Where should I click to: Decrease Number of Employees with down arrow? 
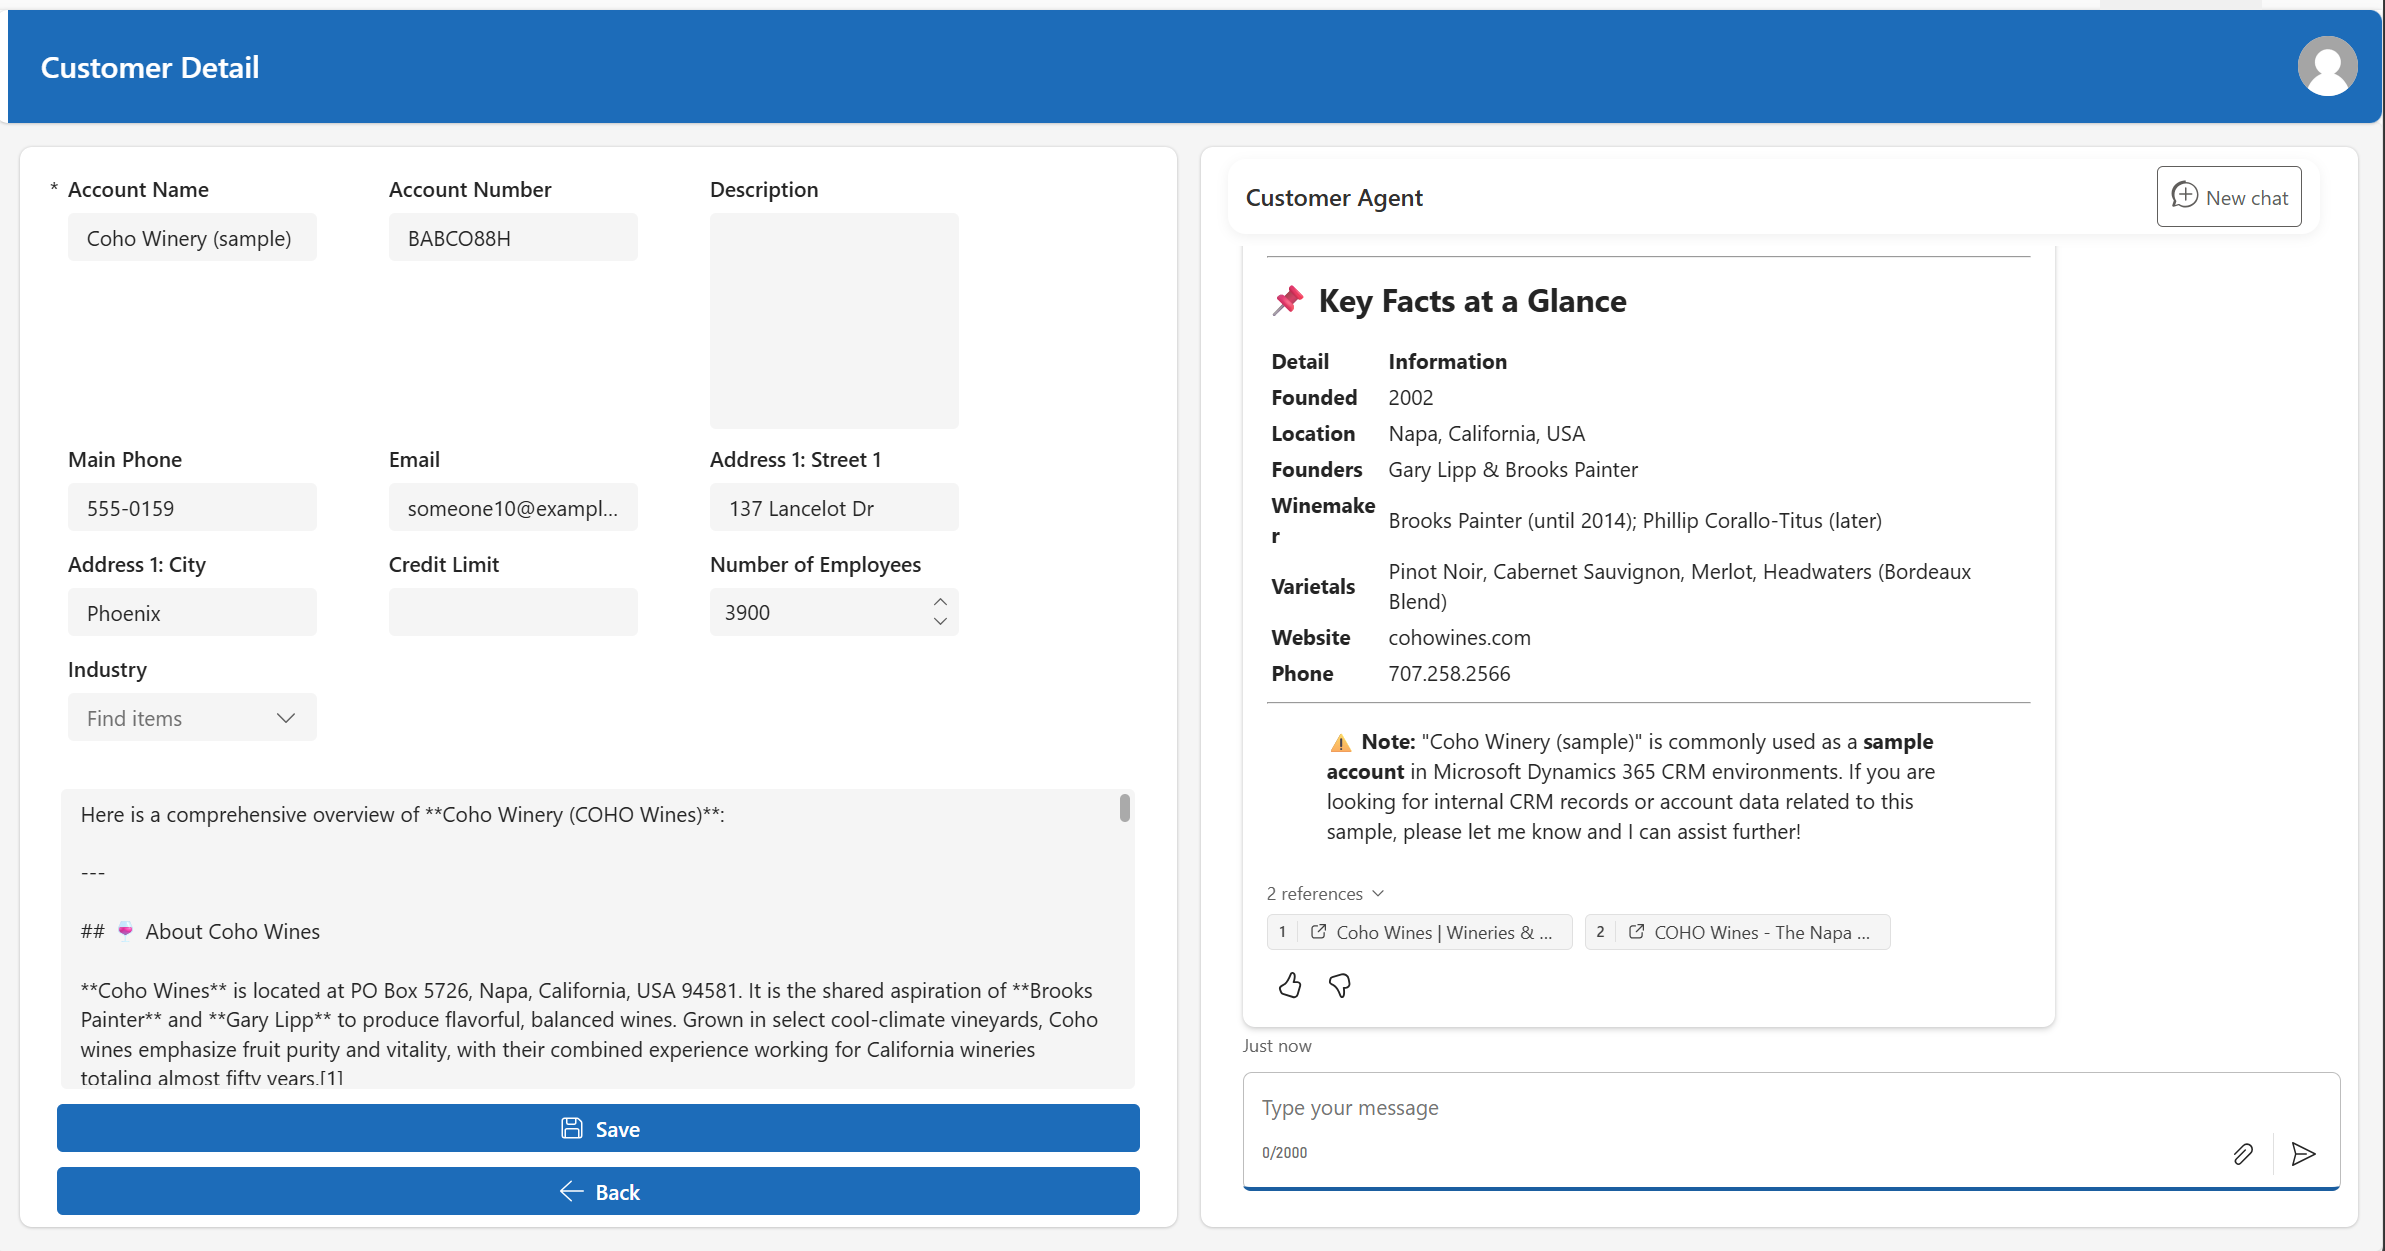coord(940,622)
